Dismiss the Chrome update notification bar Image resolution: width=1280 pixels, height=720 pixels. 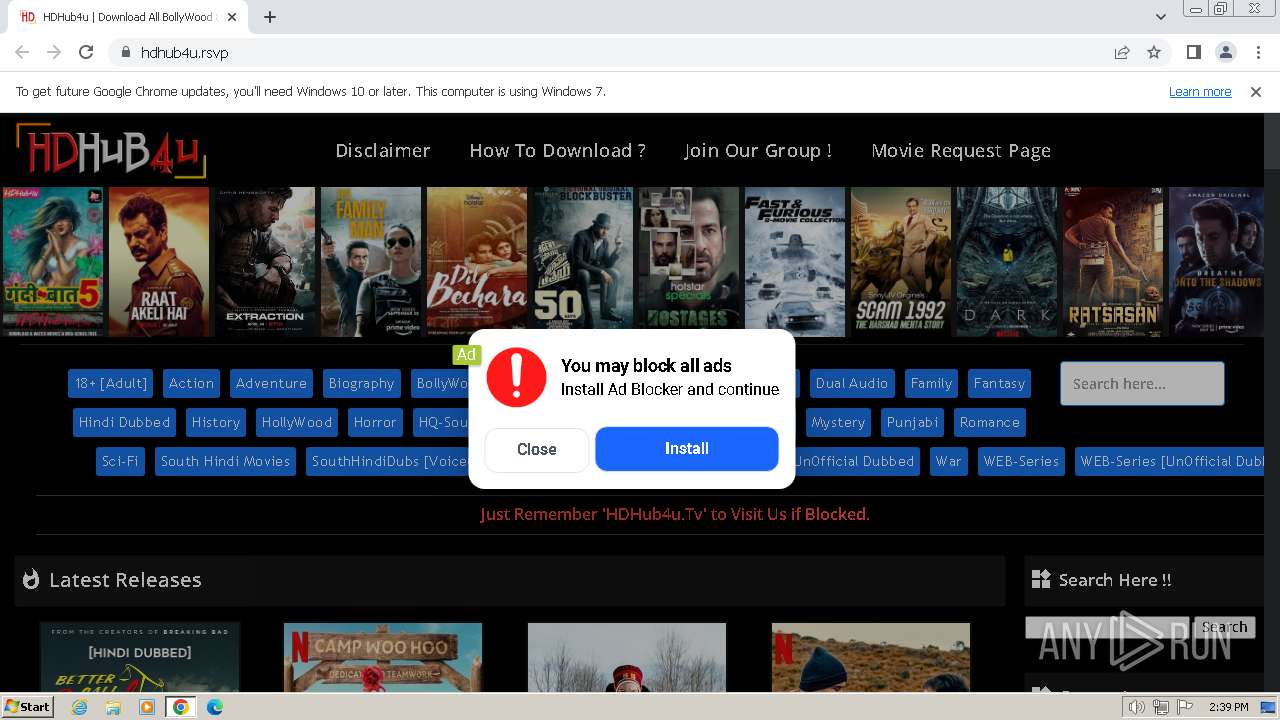coord(1256,92)
